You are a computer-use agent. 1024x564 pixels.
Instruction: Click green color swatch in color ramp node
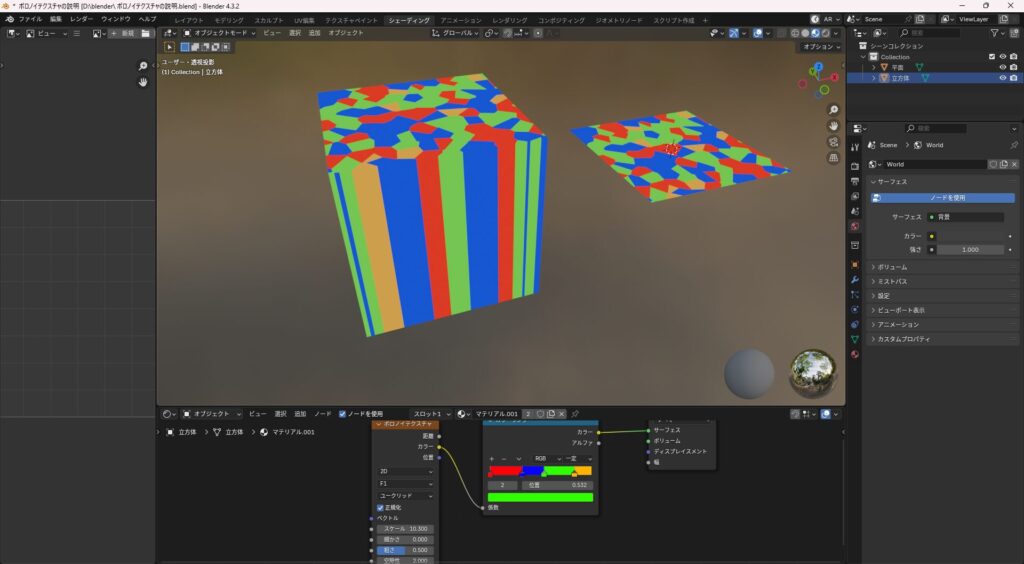(x=540, y=497)
